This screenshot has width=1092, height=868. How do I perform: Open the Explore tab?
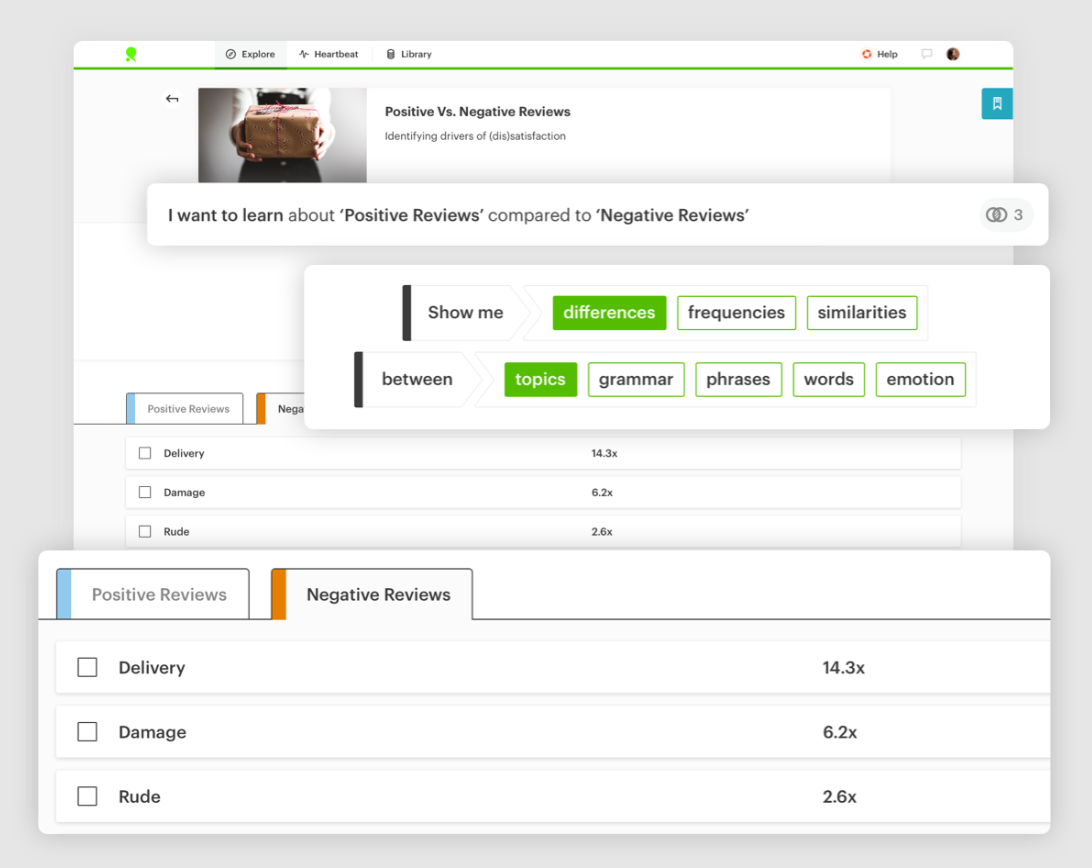250,54
